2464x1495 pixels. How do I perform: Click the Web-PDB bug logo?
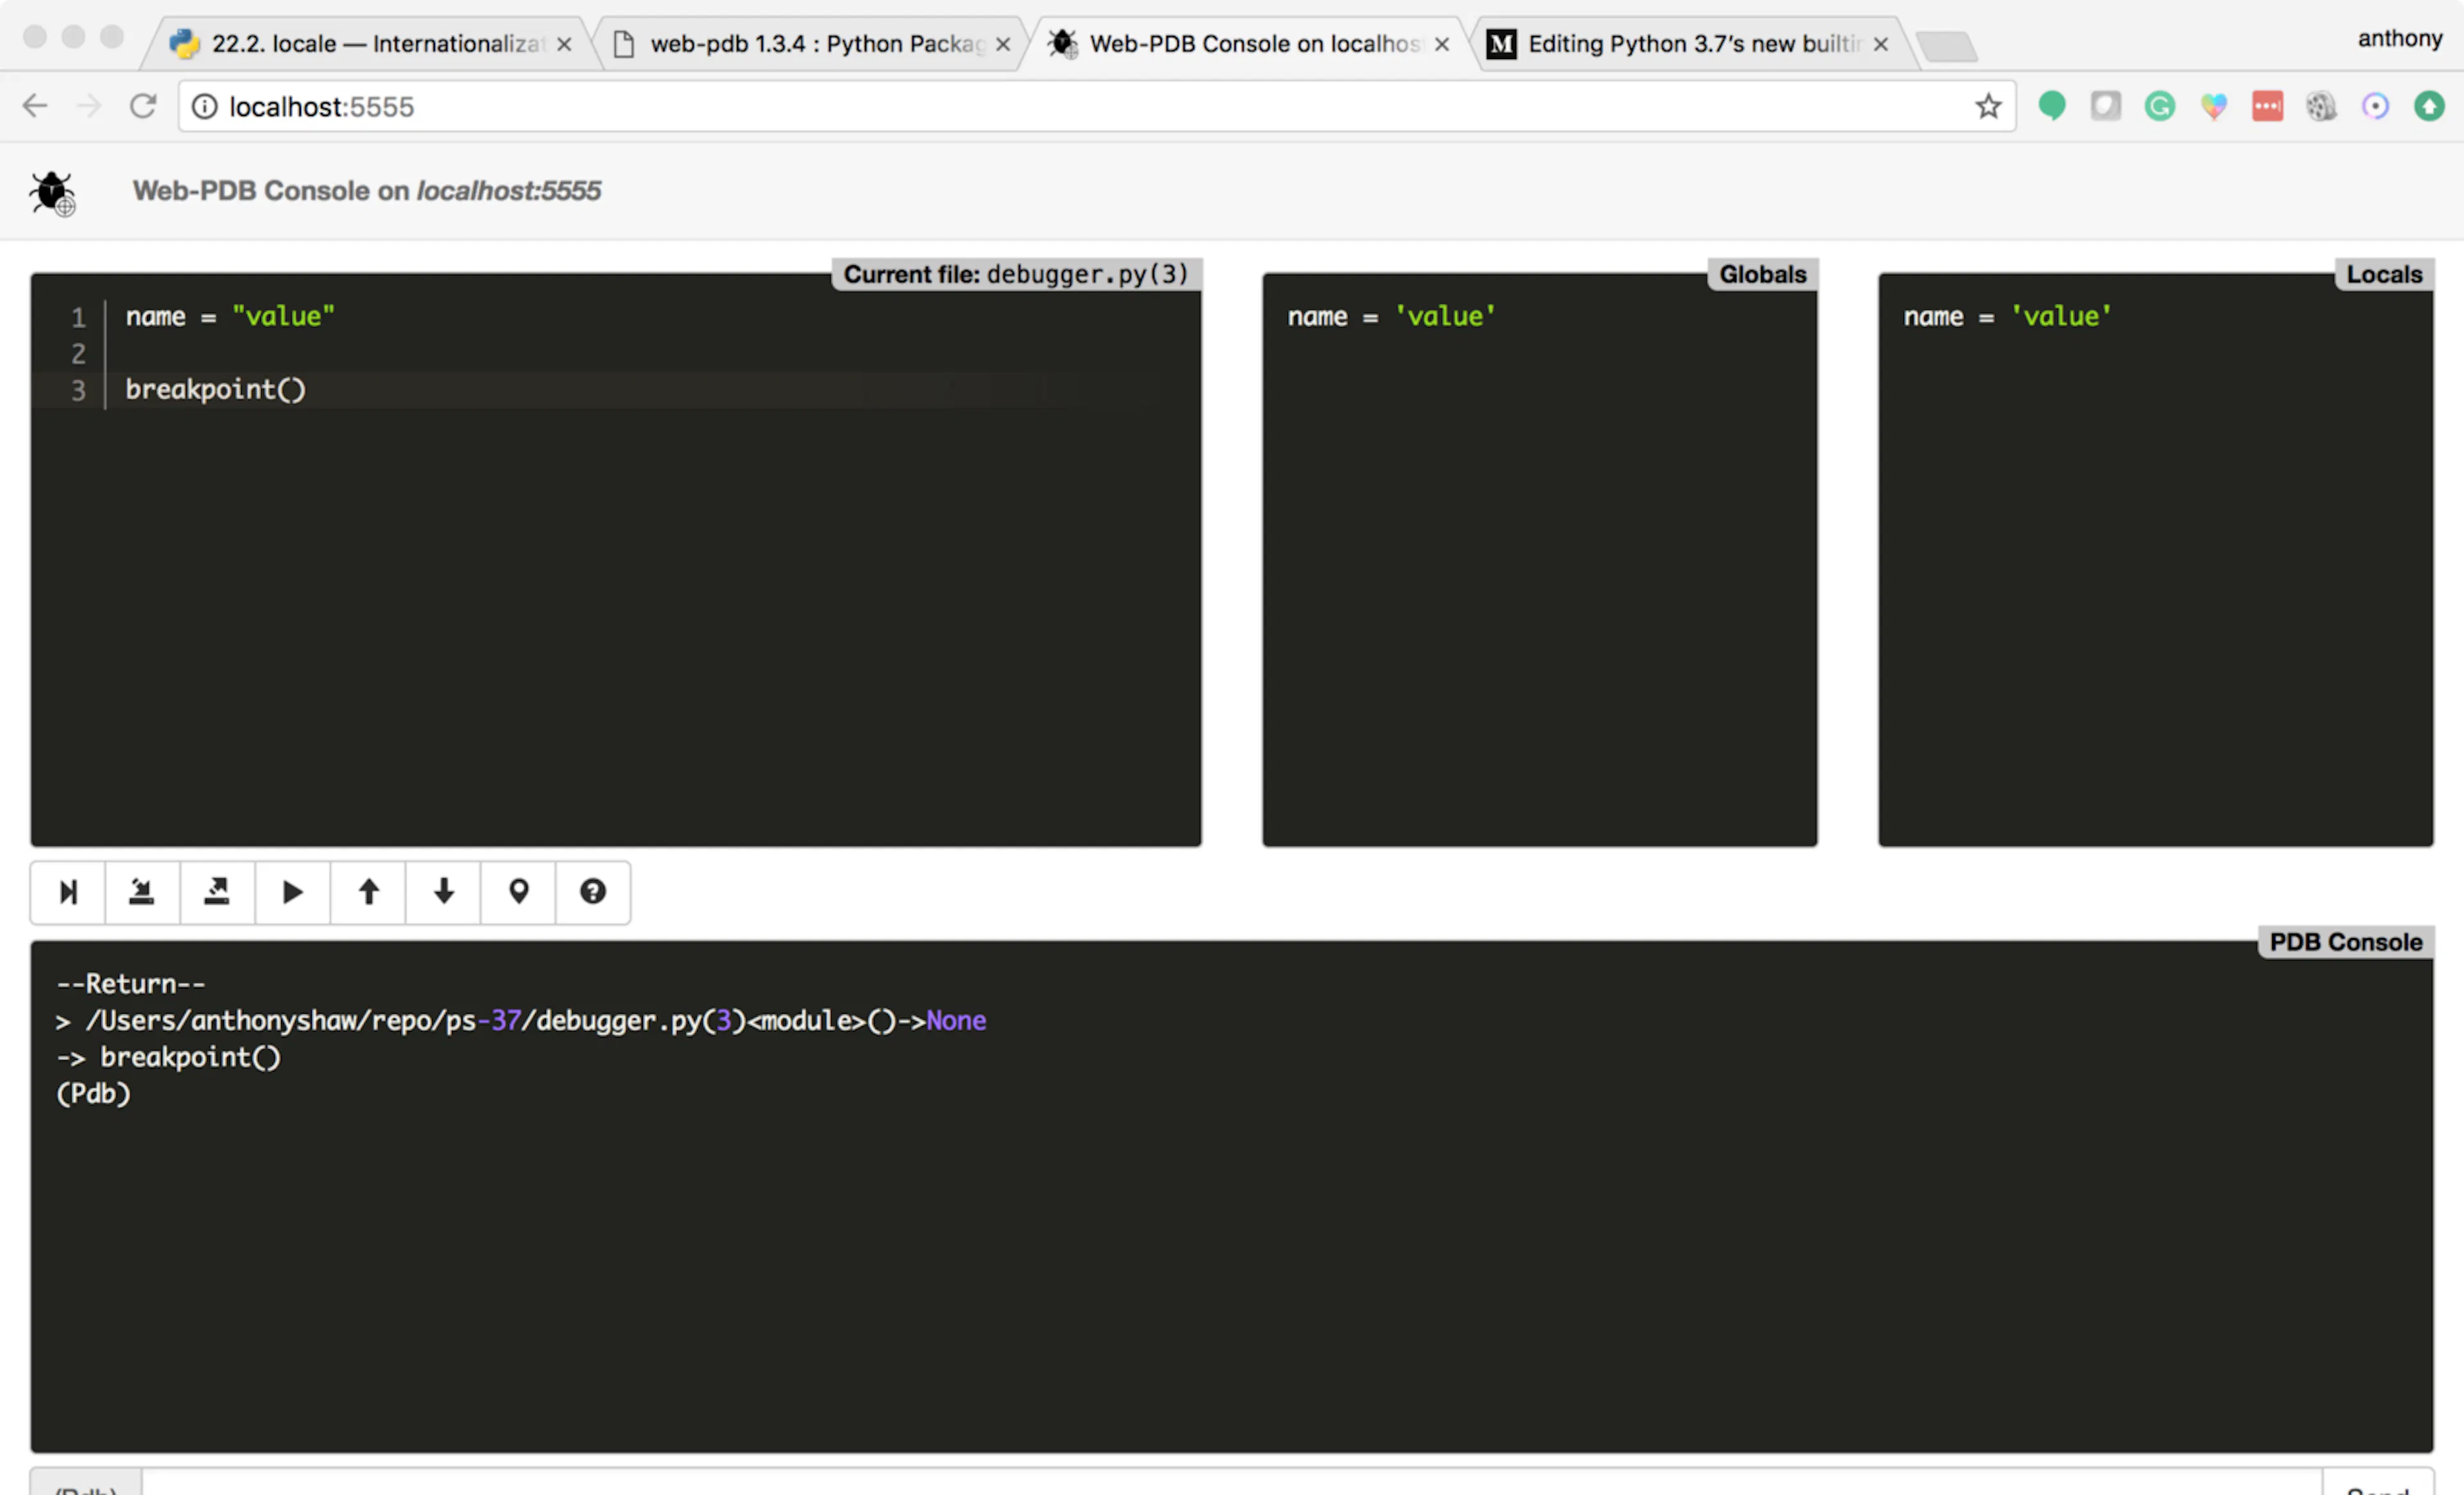(x=52, y=192)
